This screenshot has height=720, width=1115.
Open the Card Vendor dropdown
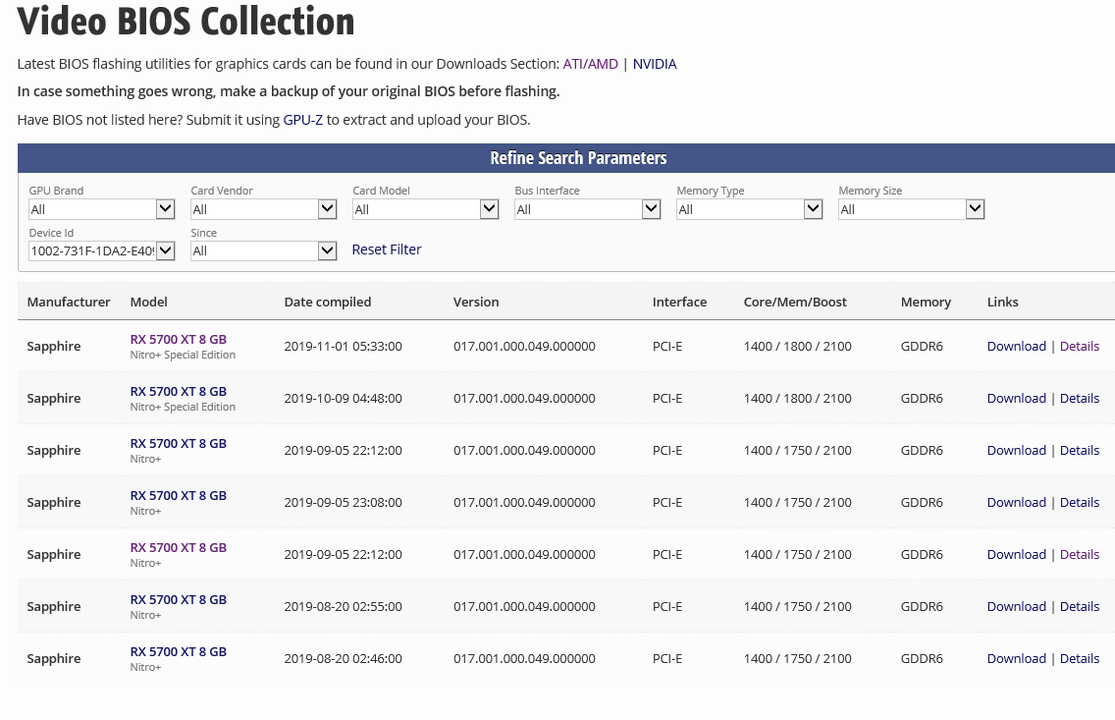tap(264, 209)
